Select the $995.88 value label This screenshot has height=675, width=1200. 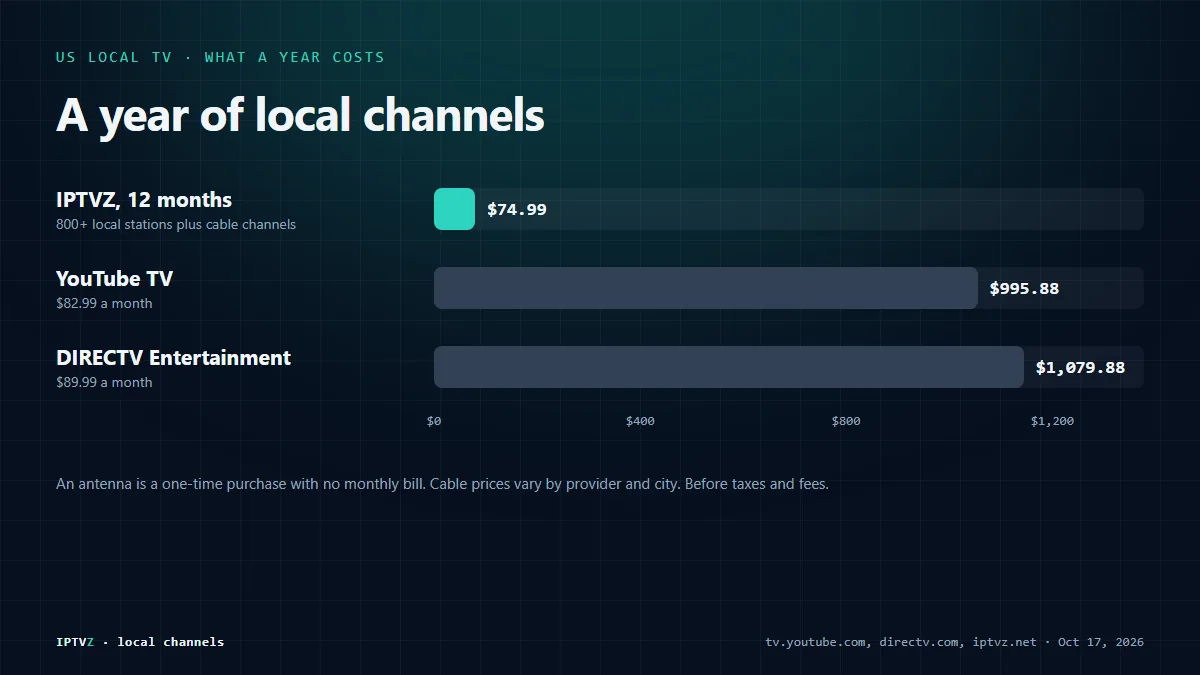point(1024,289)
